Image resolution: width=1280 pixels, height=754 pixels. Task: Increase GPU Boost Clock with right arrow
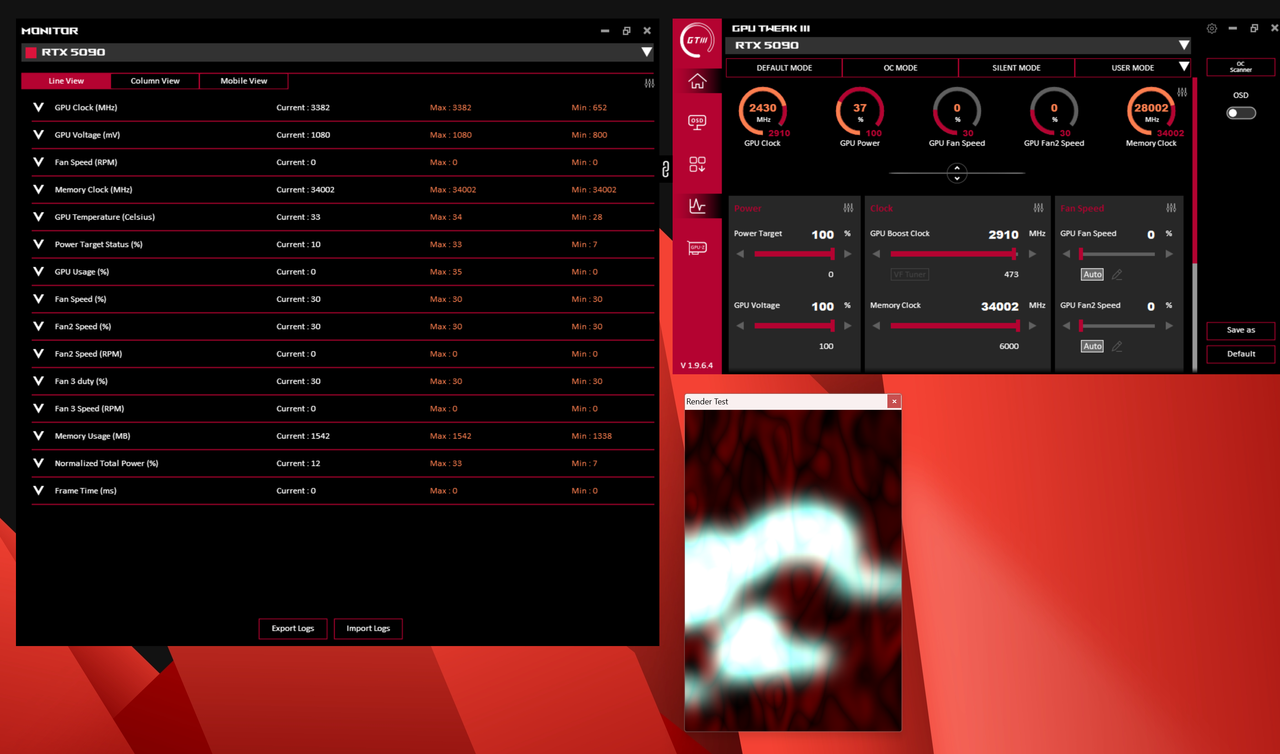(1033, 254)
